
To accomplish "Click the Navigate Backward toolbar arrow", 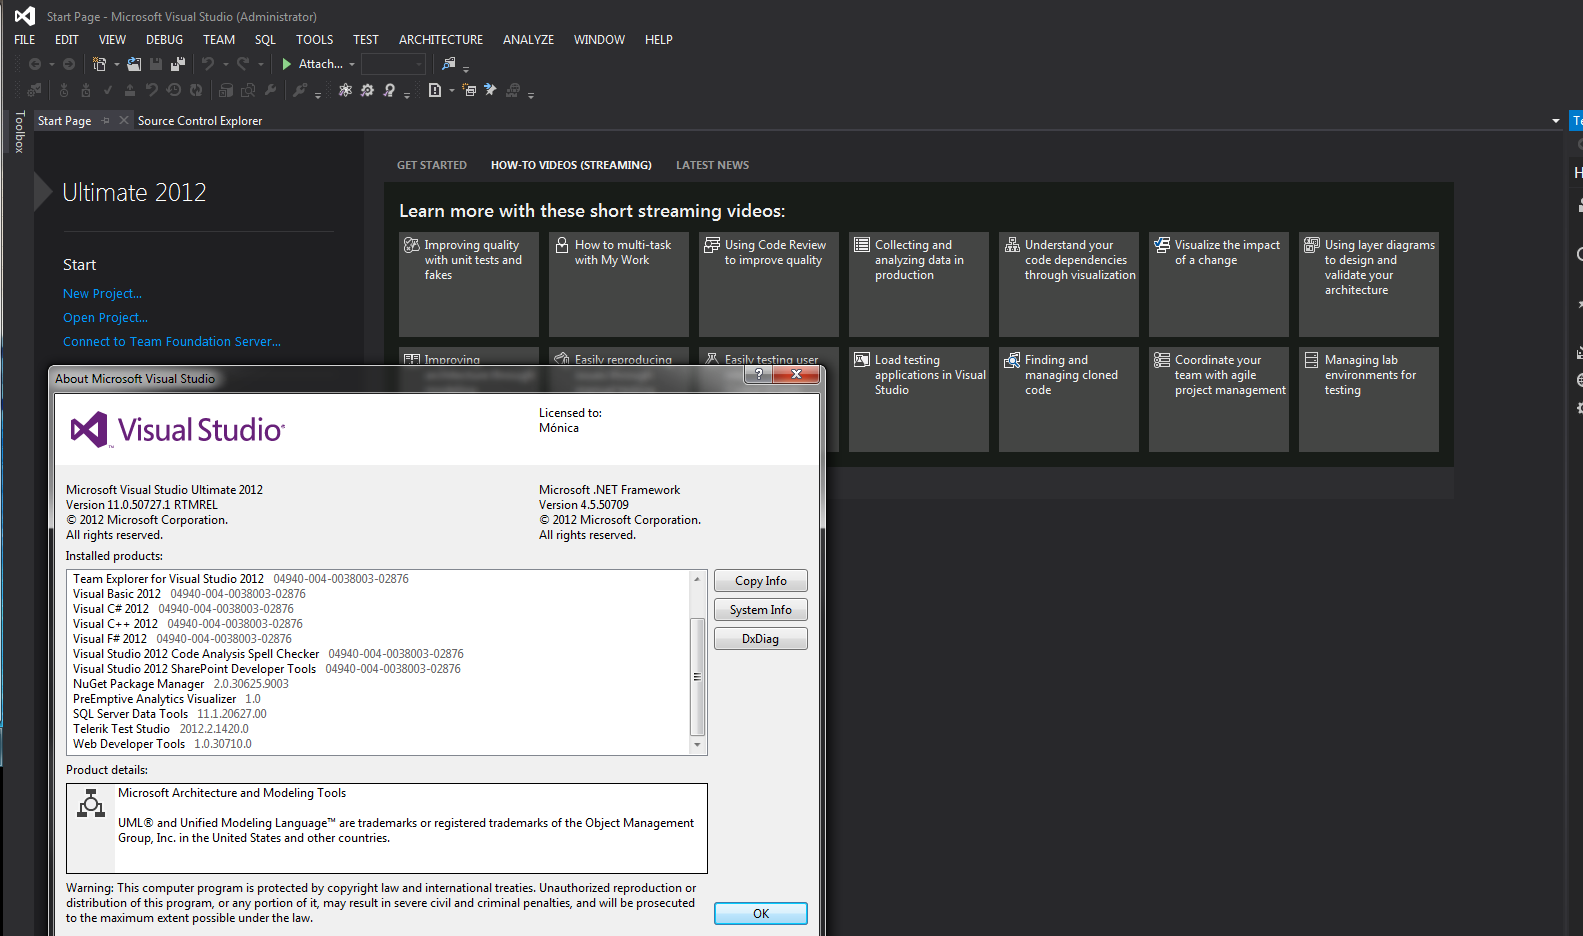I will pyautogui.click(x=35, y=64).
